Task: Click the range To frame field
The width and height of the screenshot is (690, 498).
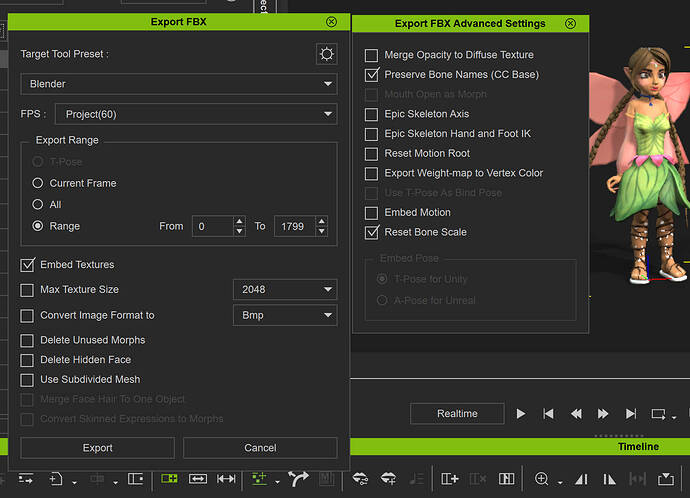Action: pos(294,226)
